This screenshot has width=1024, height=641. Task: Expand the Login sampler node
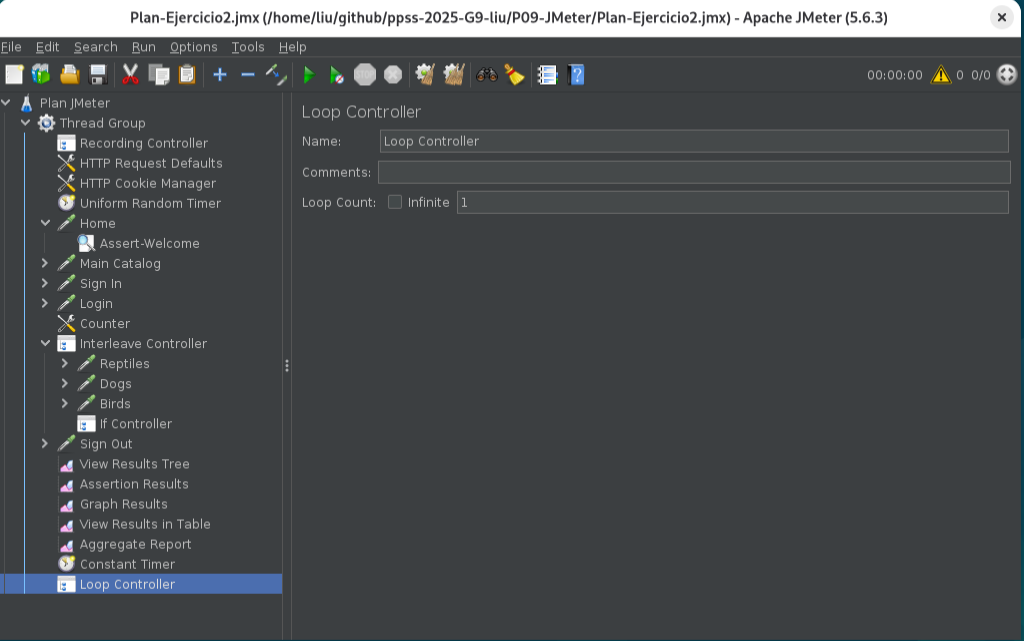[x=44, y=303]
